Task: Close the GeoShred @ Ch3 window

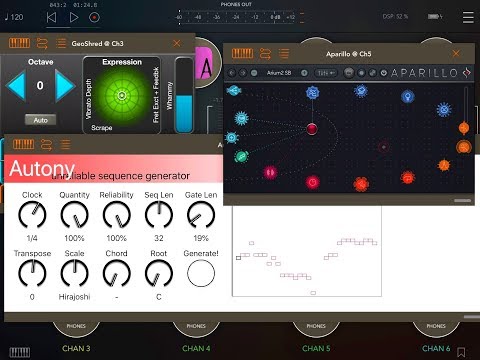Action: 177,43
